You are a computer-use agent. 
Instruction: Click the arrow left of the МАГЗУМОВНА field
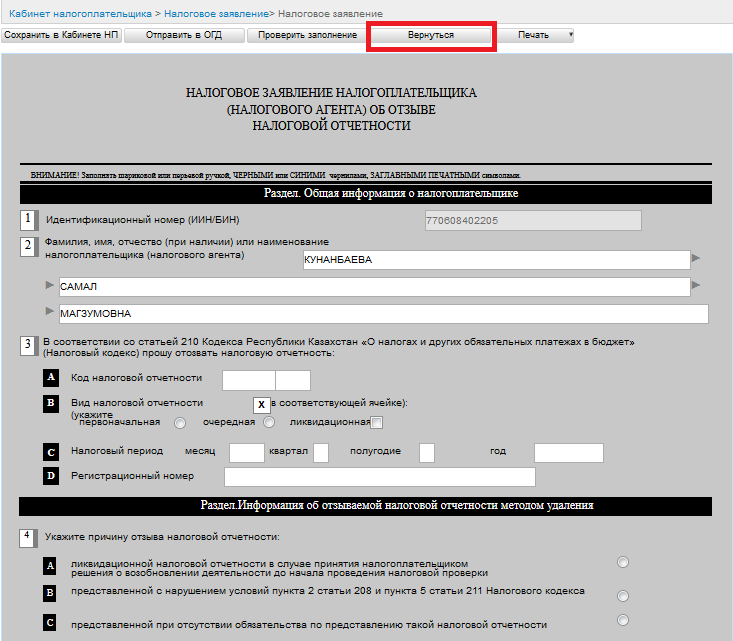(50, 313)
